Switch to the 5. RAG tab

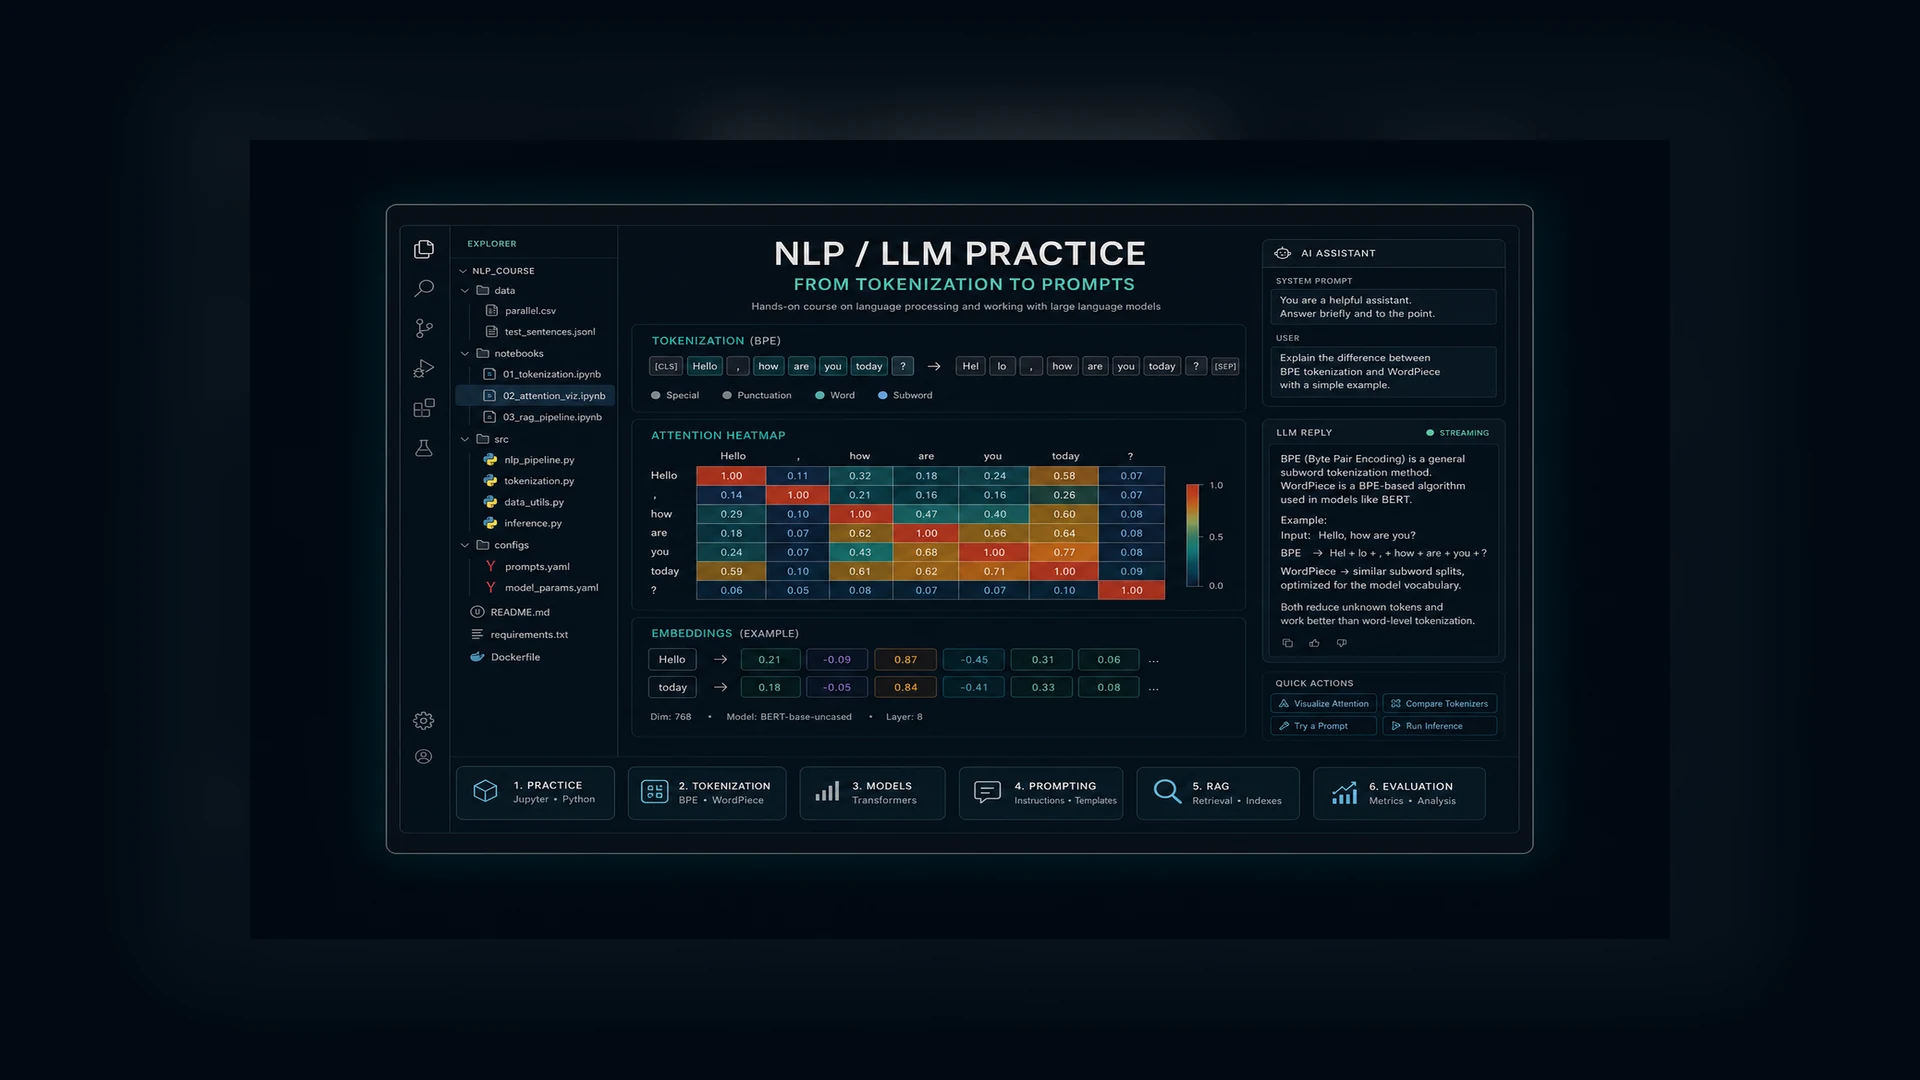(x=1218, y=793)
